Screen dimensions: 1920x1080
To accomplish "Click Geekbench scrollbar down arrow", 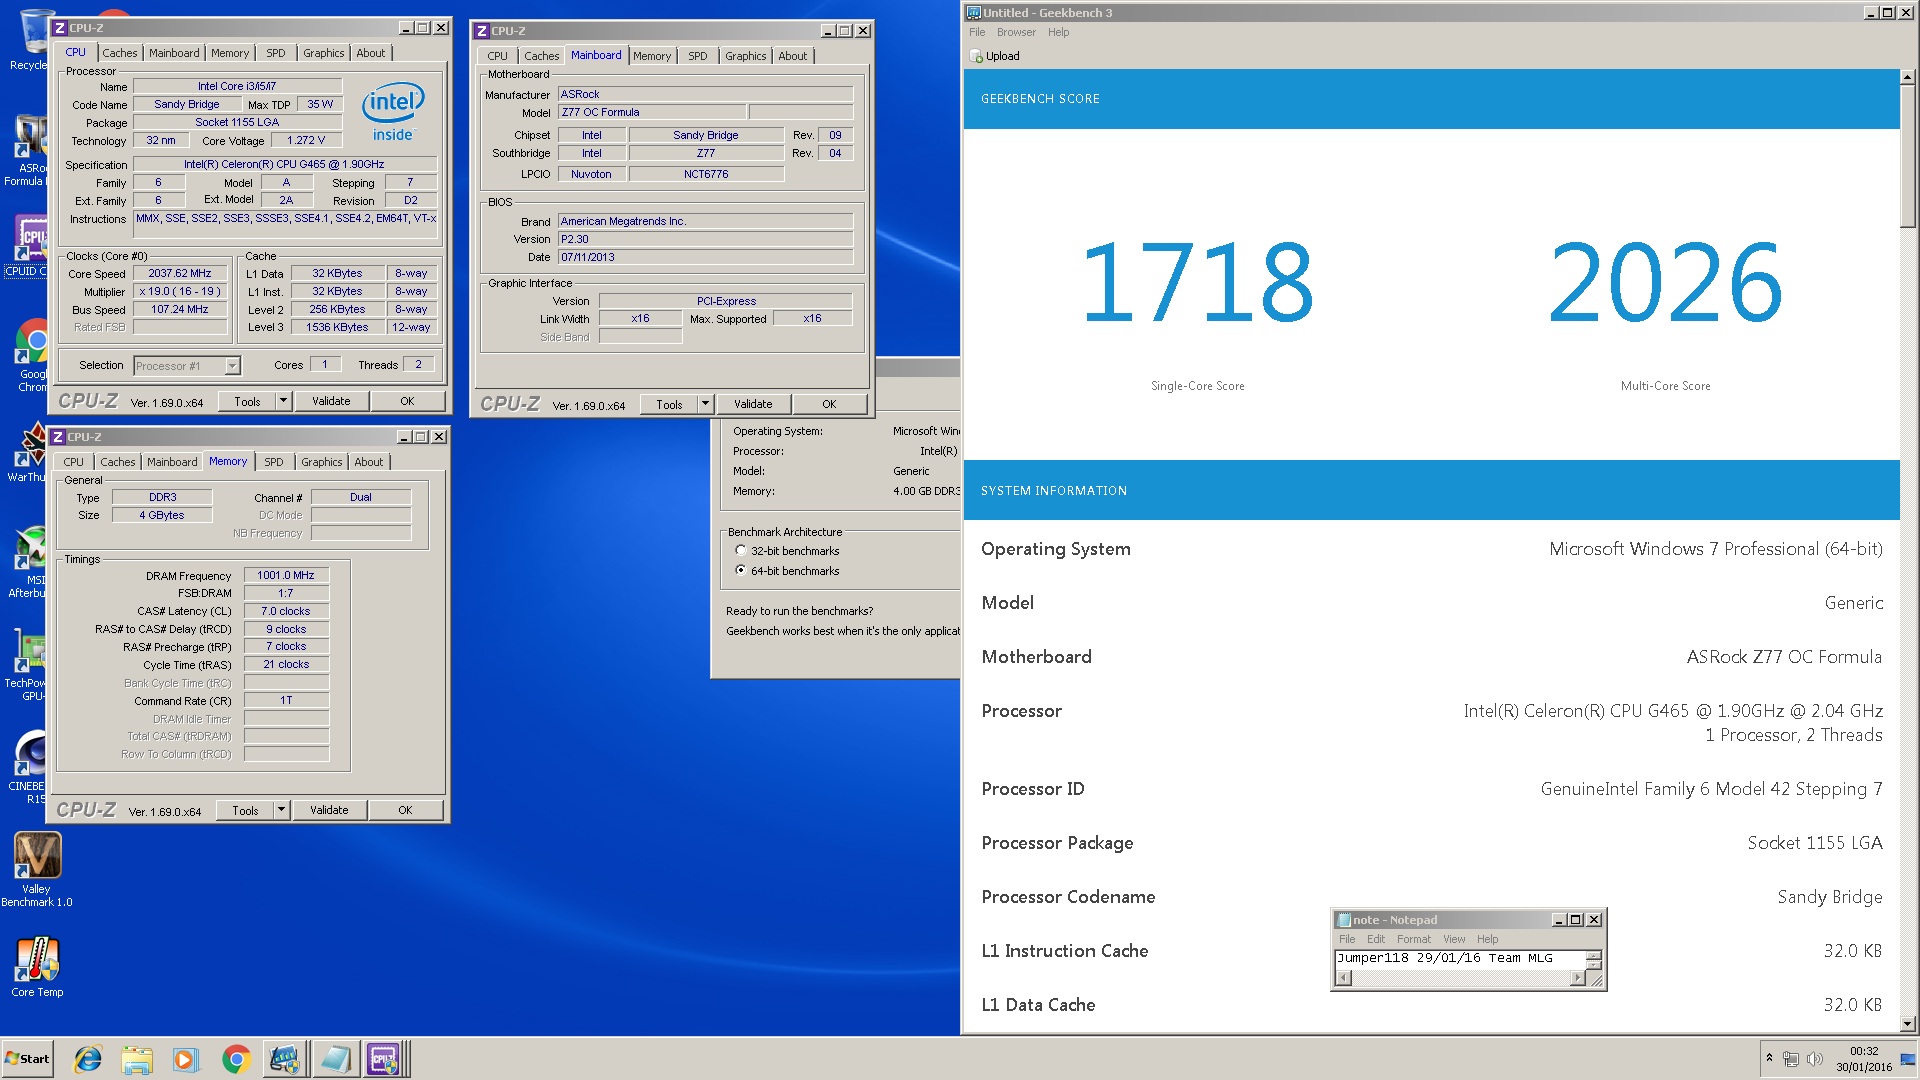I will (1908, 1024).
